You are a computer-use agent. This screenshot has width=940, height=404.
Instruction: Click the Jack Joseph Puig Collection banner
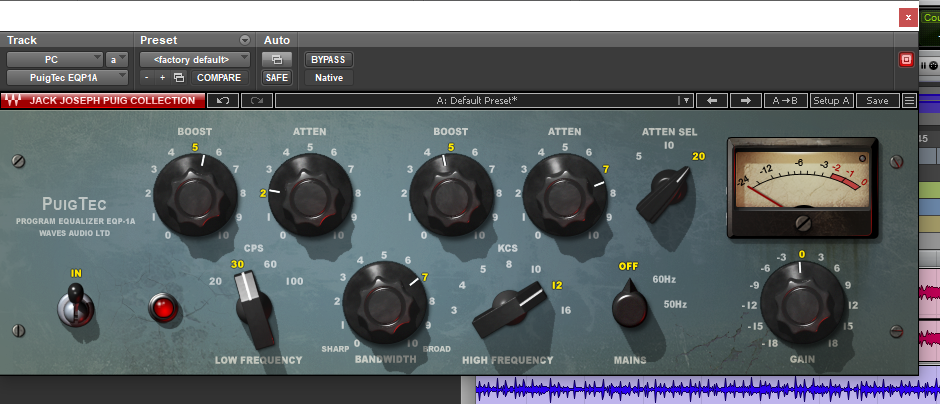[x=103, y=101]
